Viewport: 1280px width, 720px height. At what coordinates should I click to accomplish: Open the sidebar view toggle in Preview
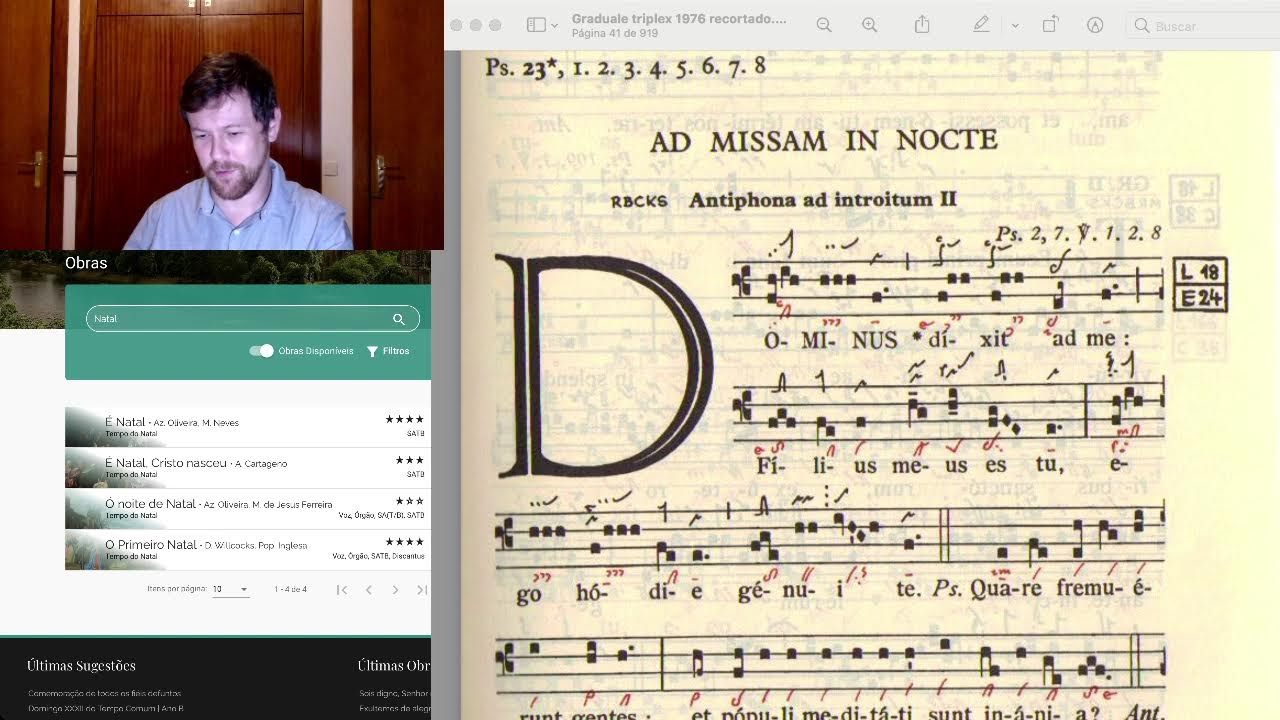tap(536, 25)
